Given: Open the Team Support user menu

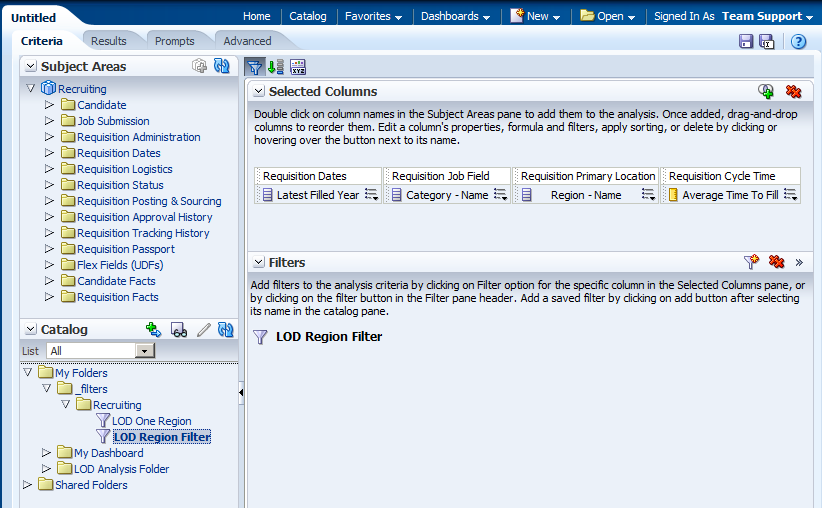Looking at the screenshot, I should (767, 16).
